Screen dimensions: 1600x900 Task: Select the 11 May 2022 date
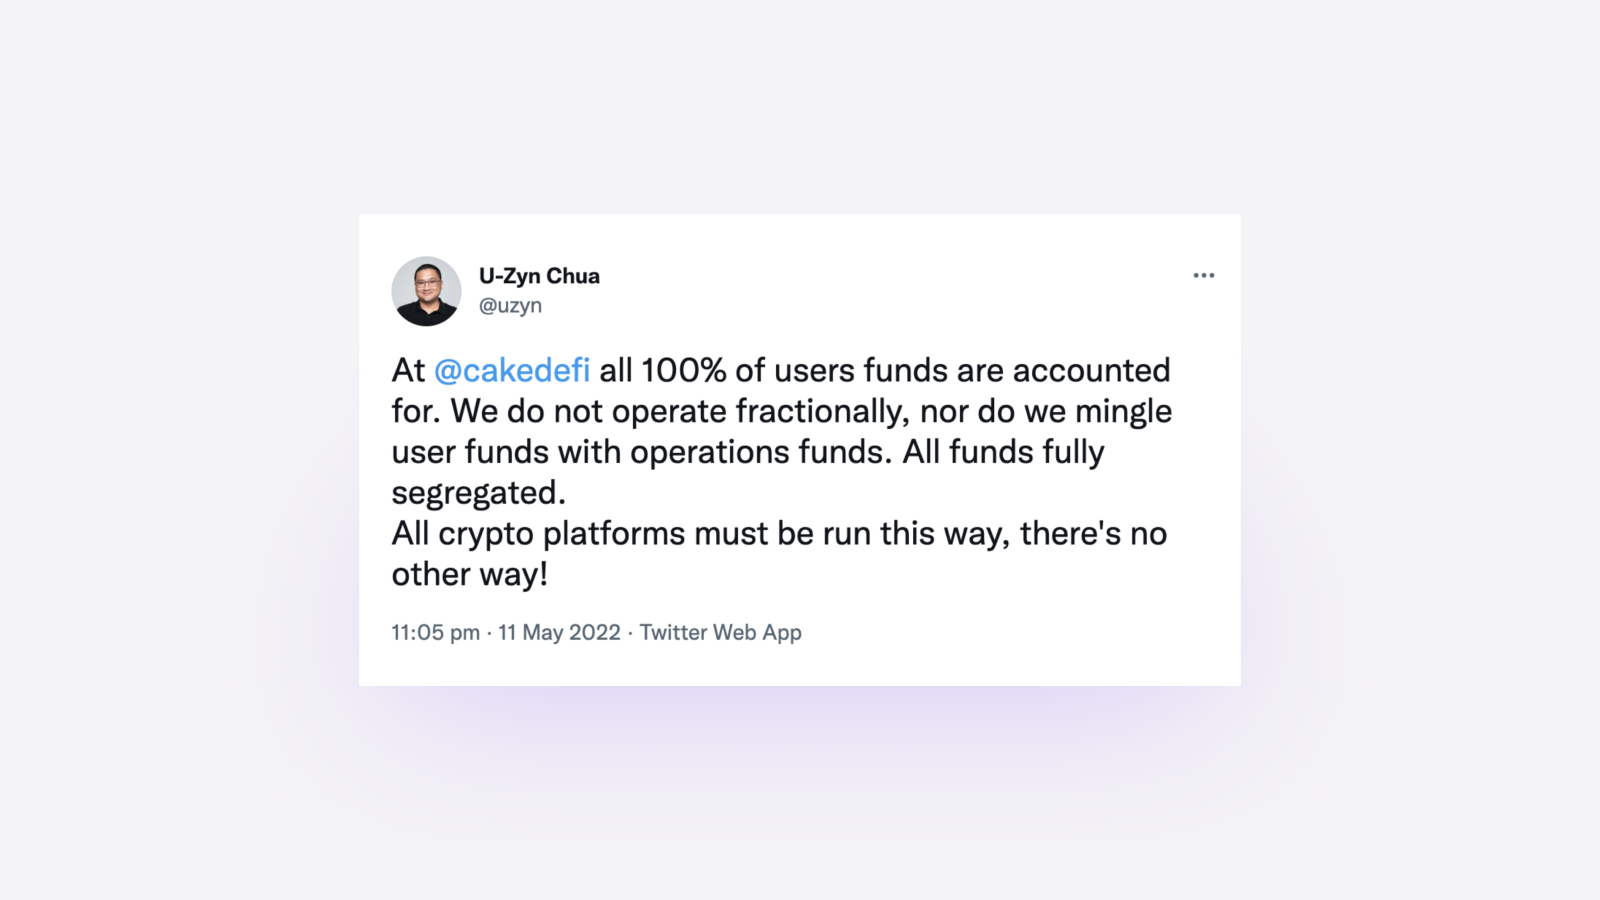coord(559,632)
